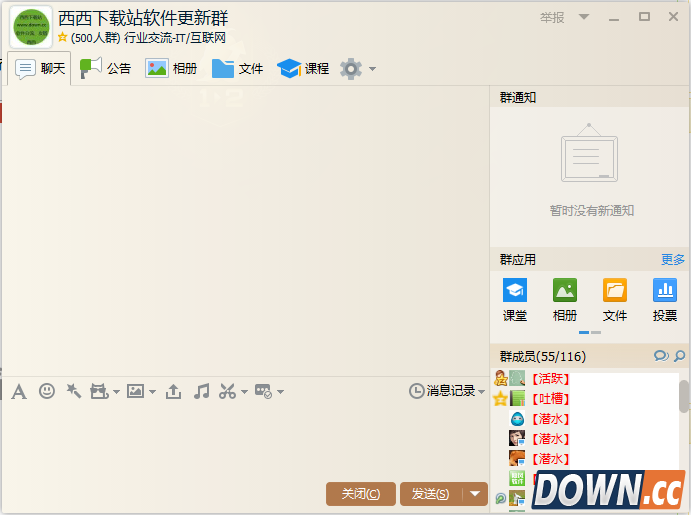Minimize the group chat window
Image resolution: width=691 pixels, height=515 pixels.
click(614, 18)
